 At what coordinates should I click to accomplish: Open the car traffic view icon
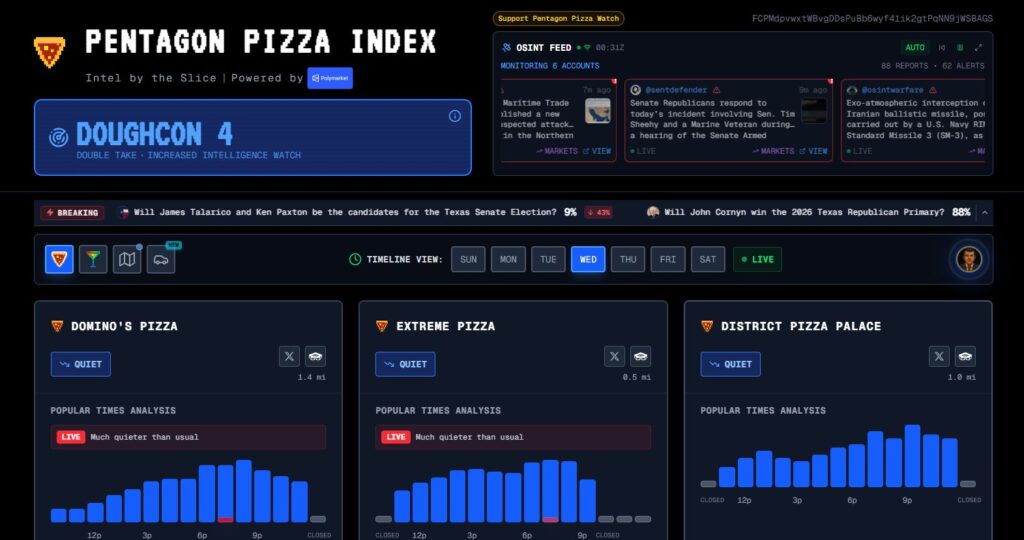coord(161,260)
